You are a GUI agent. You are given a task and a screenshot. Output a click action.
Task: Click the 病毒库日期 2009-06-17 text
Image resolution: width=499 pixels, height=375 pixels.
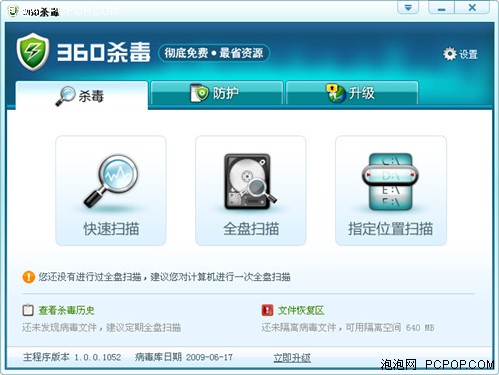(x=184, y=357)
